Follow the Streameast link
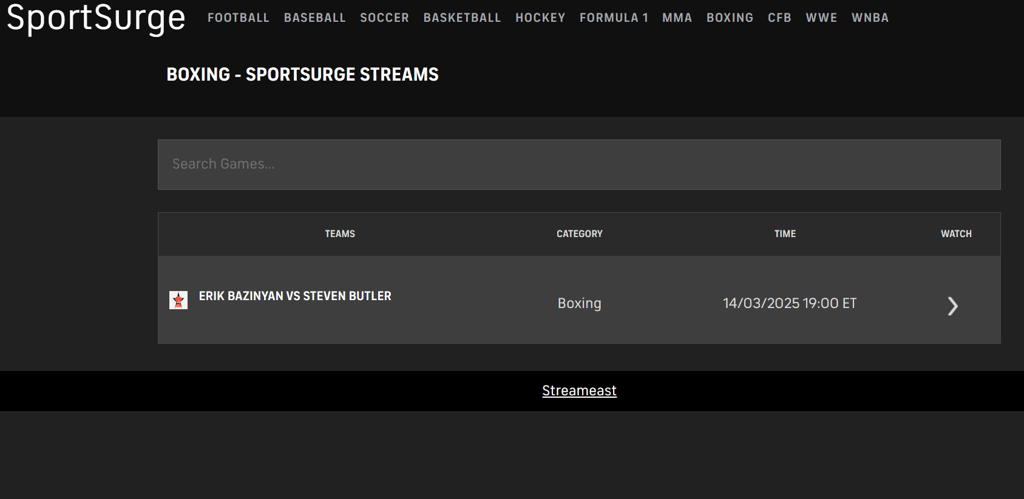The height and width of the screenshot is (499, 1024). [x=579, y=391]
